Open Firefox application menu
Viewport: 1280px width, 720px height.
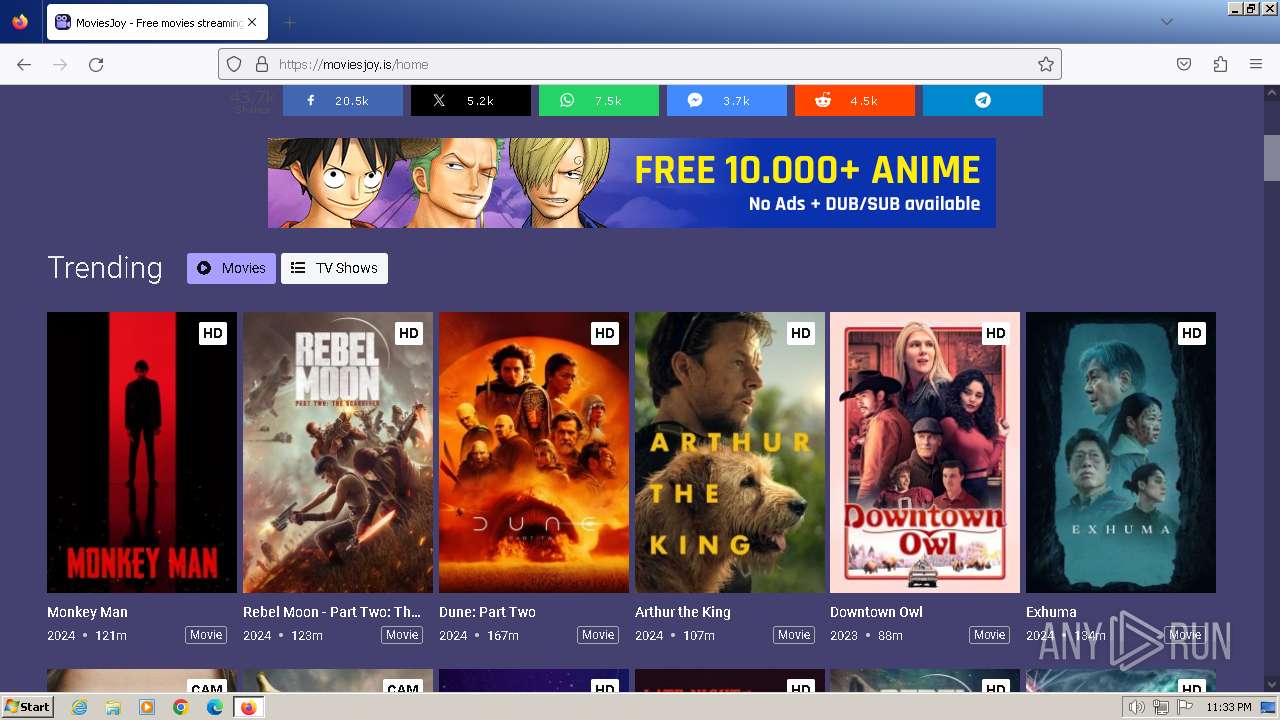[1256, 64]
